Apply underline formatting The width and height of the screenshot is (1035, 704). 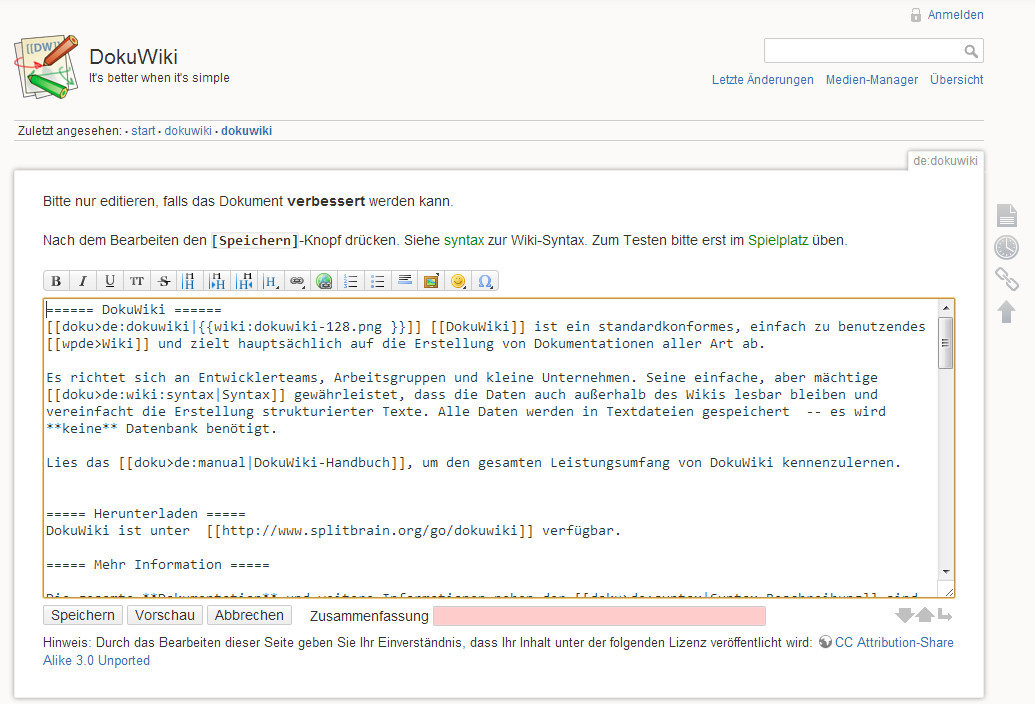(110, 281)
